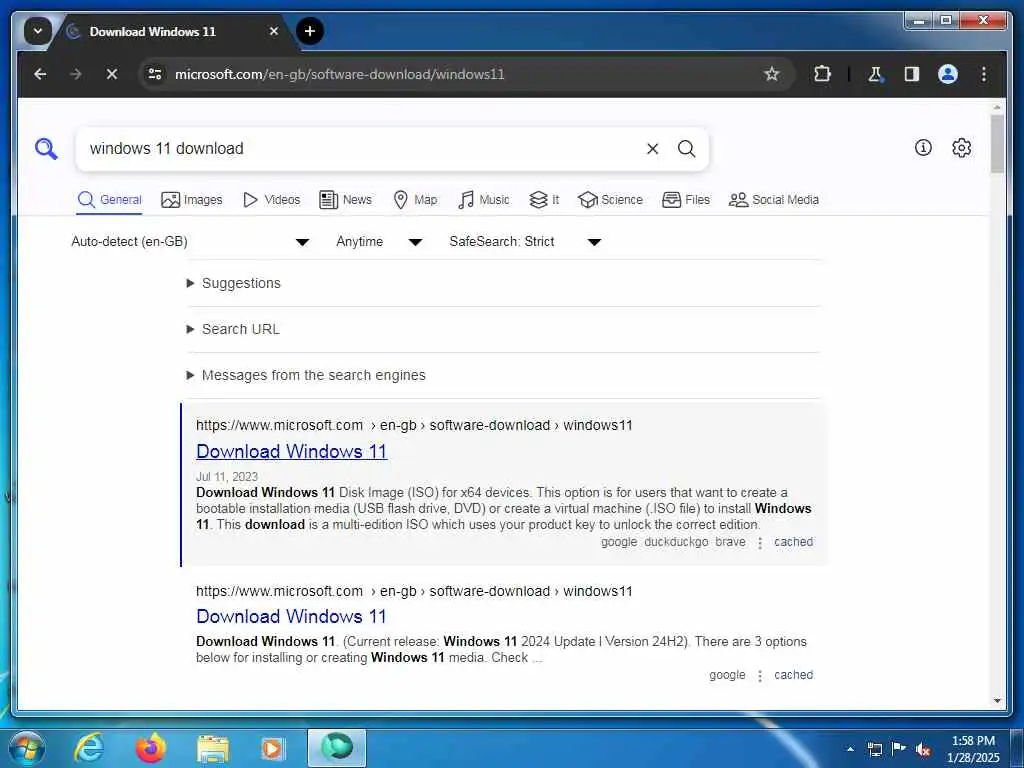This screenshot has height=768, width=1024.
Task: Switch to the Files category
Action: [686, 200]
